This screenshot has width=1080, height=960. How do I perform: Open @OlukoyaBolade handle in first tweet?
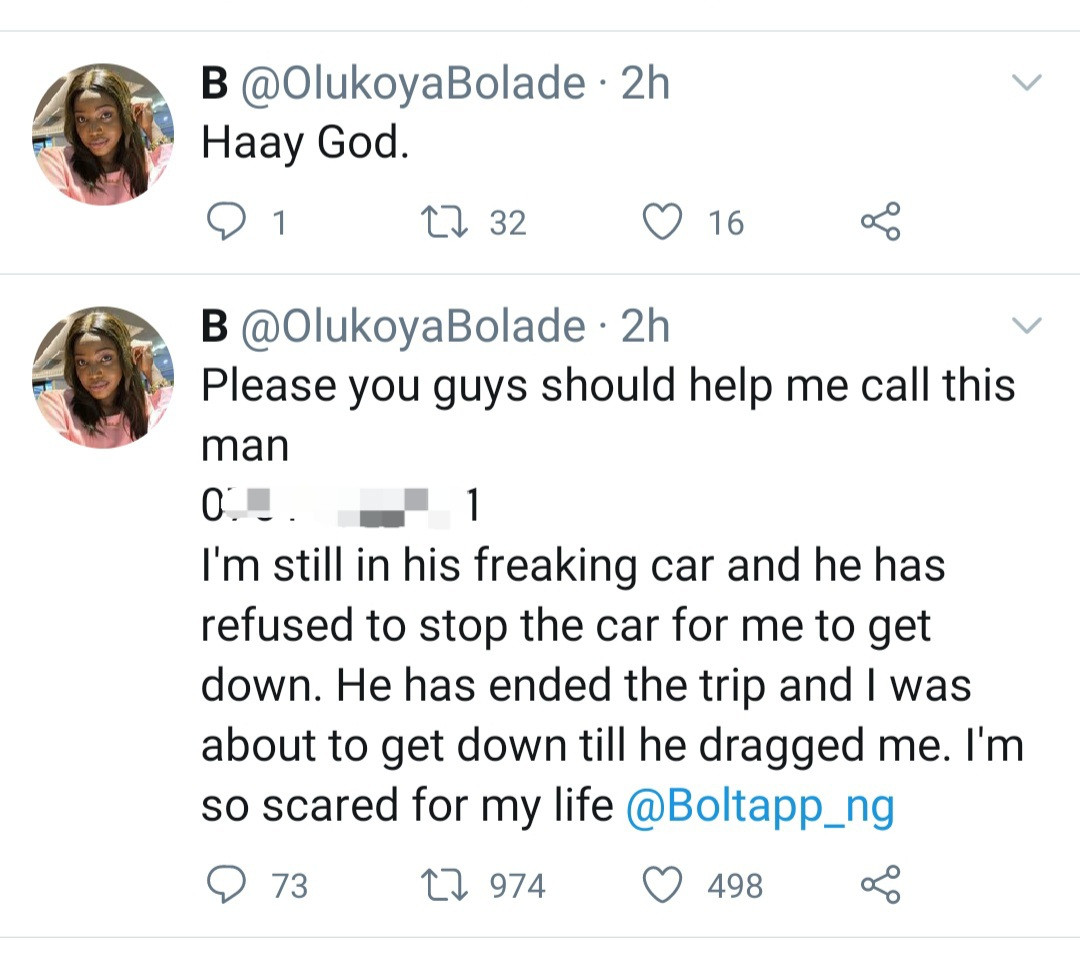[412, 84]
